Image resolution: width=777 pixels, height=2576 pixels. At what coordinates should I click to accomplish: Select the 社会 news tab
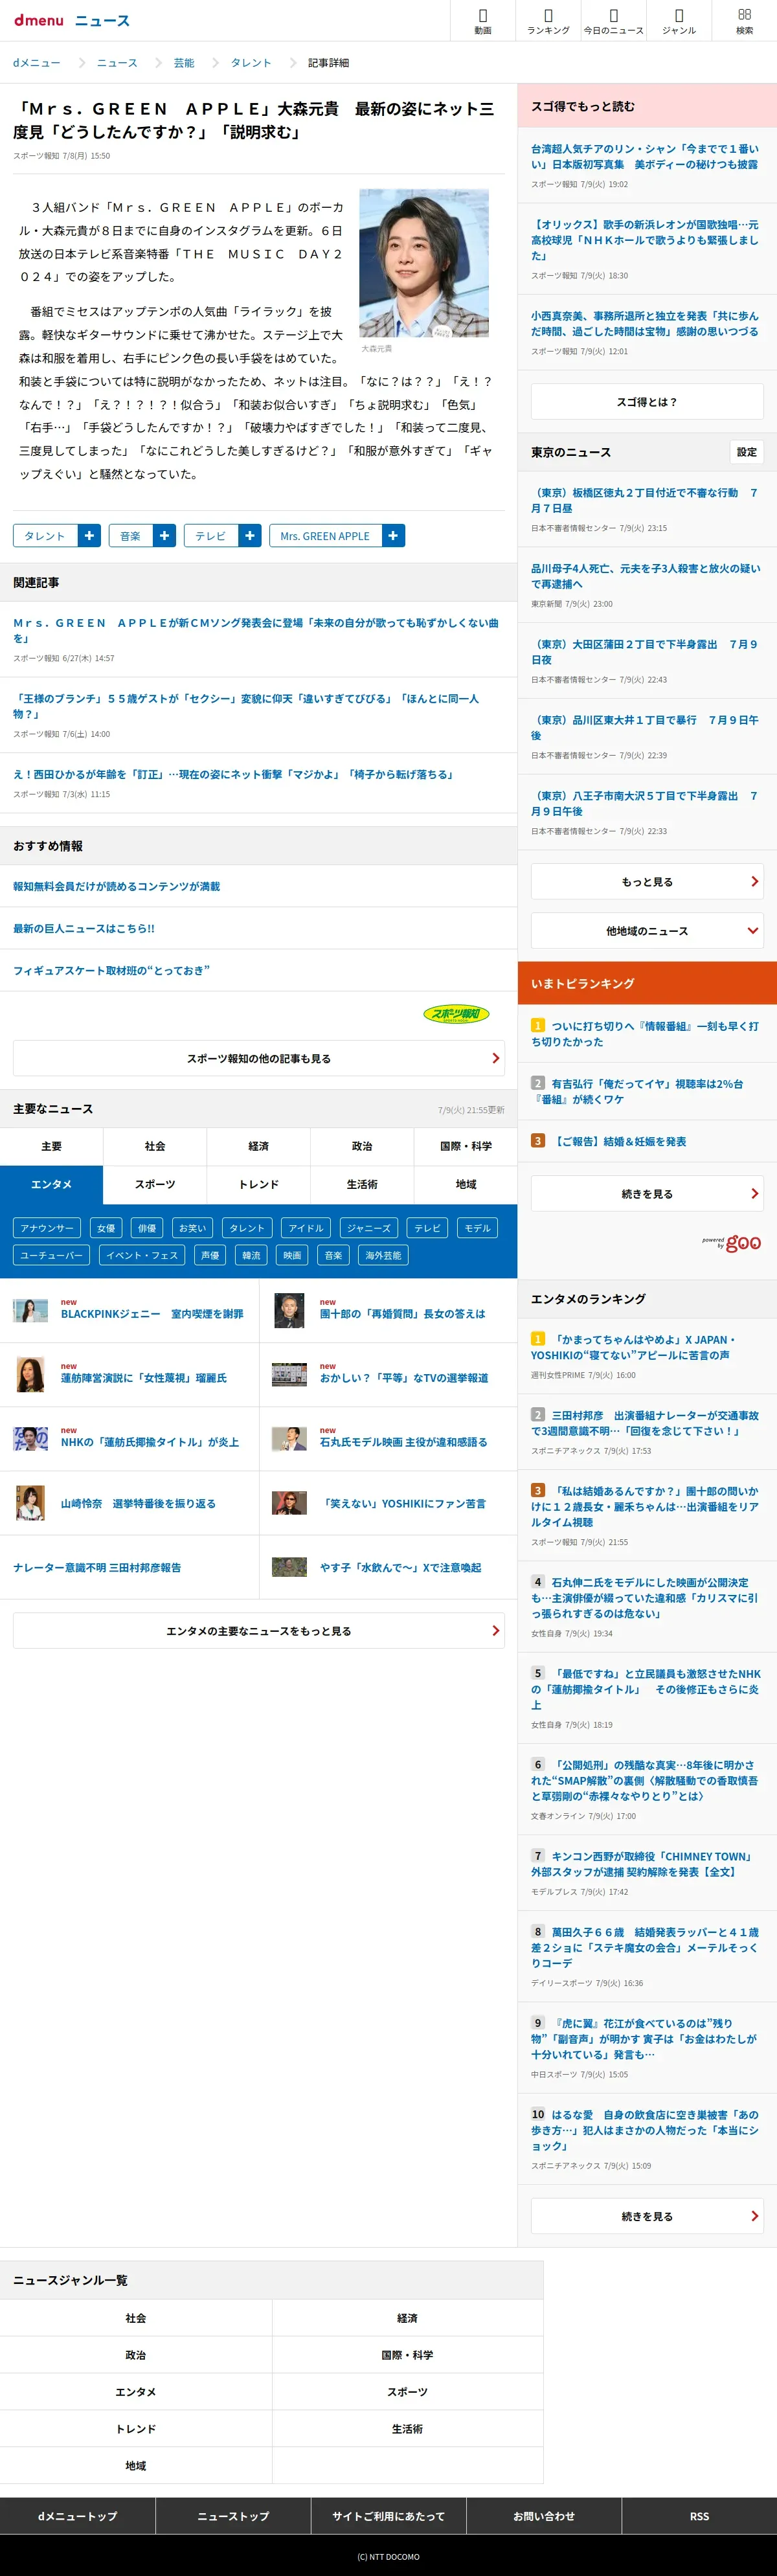pyautogui.click(x=155, y=1146)
